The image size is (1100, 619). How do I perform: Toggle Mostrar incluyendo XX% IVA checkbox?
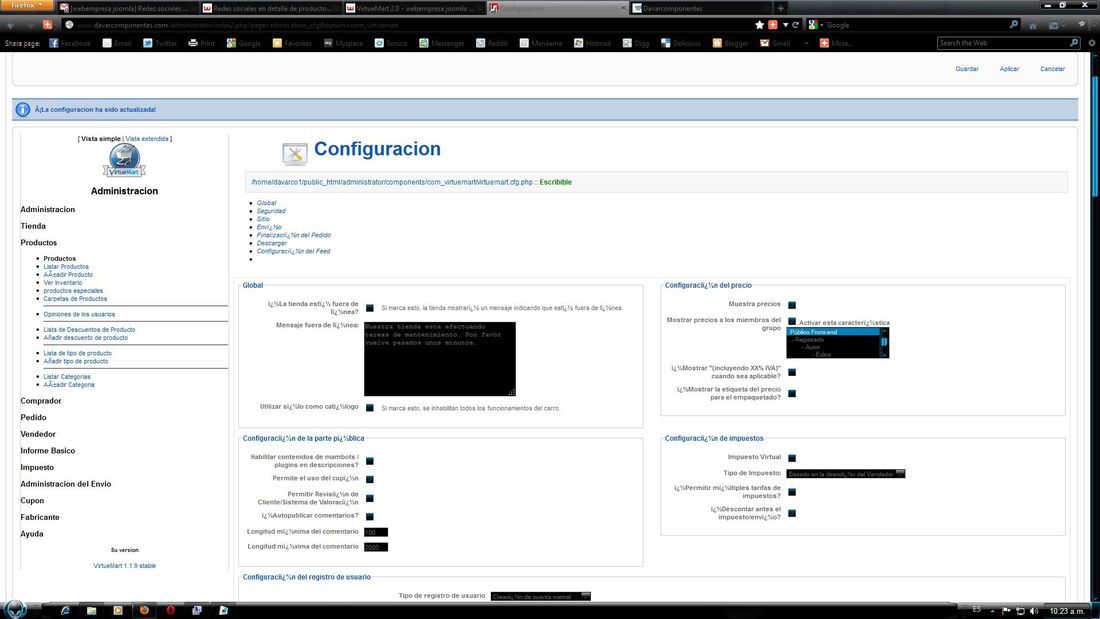click(792, 373)
